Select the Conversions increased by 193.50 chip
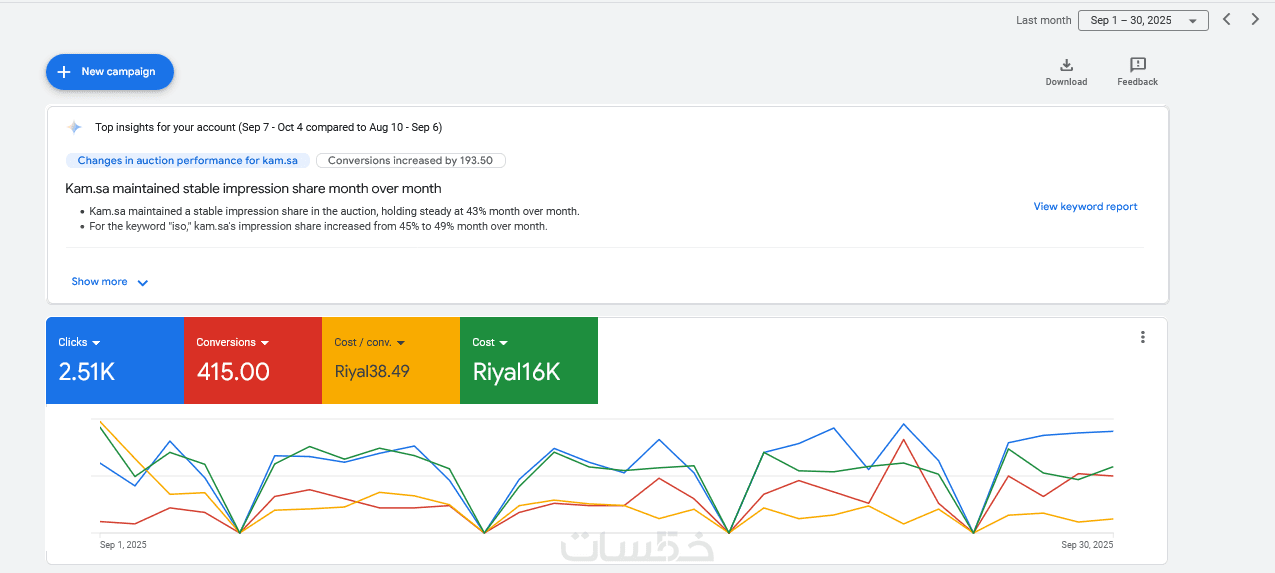Viewport: 1275px width, 573px height. click(410, 160)
